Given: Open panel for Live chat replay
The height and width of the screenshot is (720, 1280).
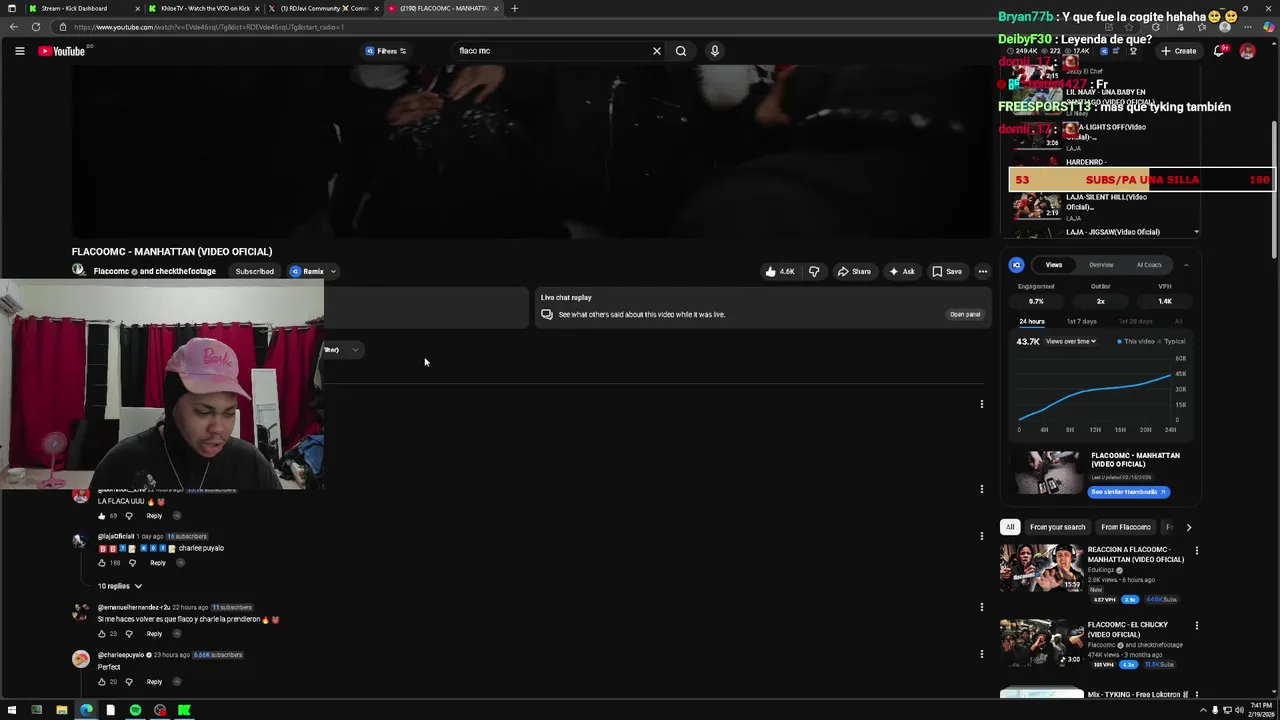Looking at the screenshot, I should click(x=964, y=314).
